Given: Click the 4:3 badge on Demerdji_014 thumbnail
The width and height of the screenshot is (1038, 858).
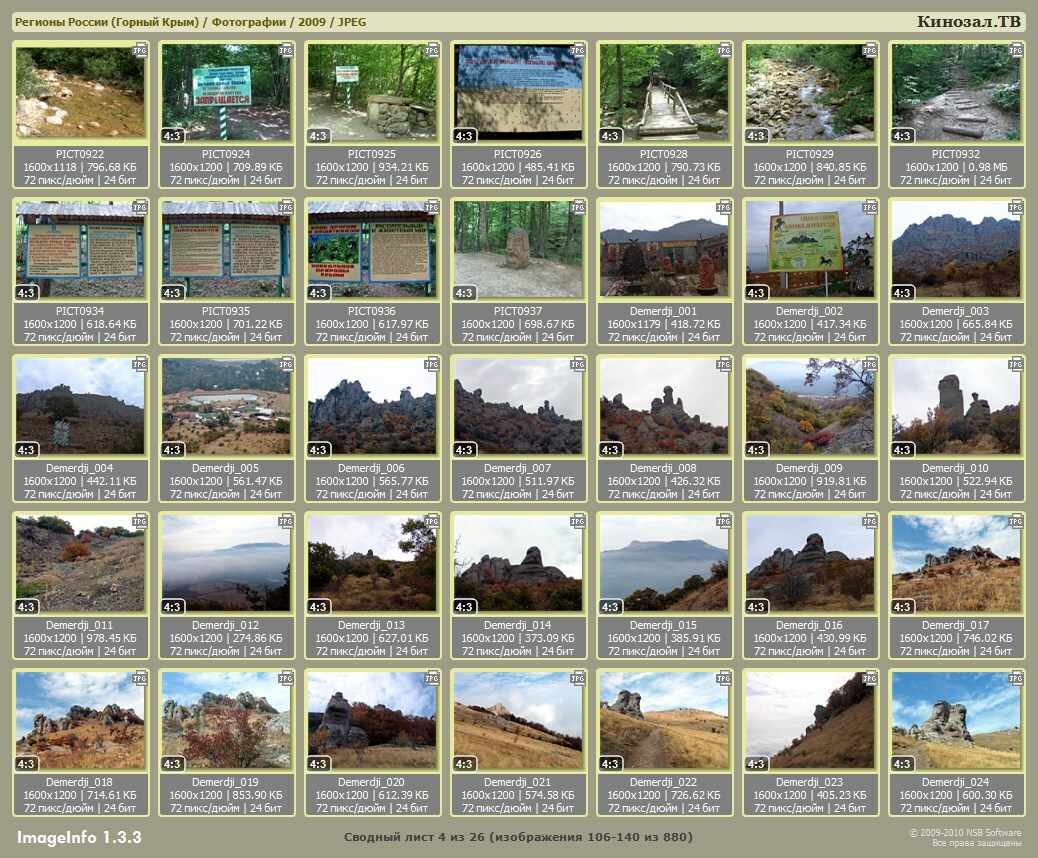Looking at the screenshot, I should click(x=465, y=607).
